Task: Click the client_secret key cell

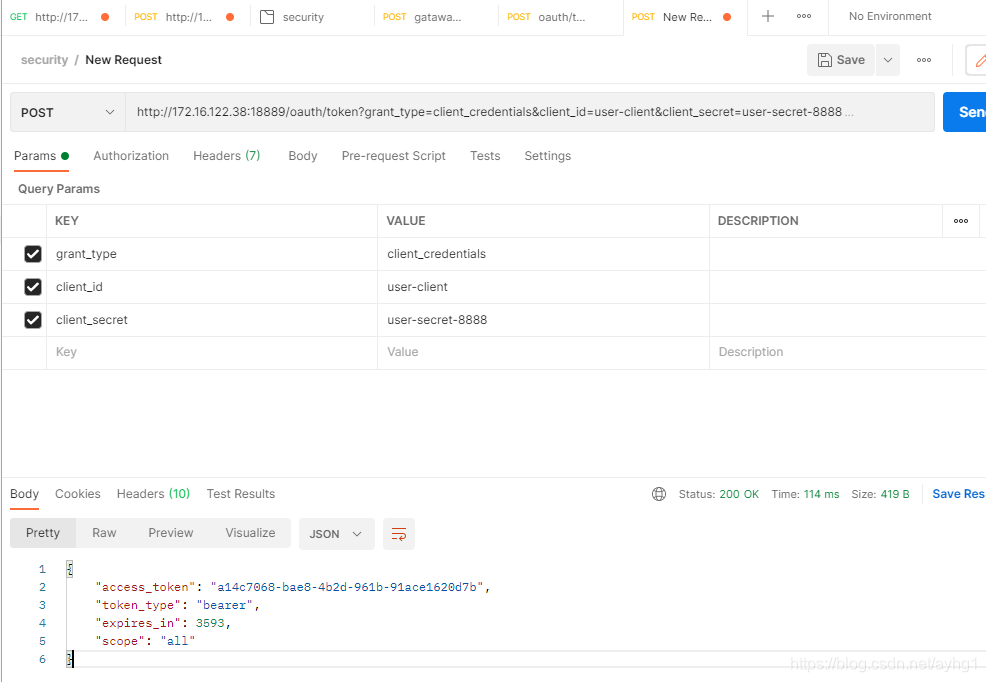Action: pyautogui.click(x=212, y=320)
